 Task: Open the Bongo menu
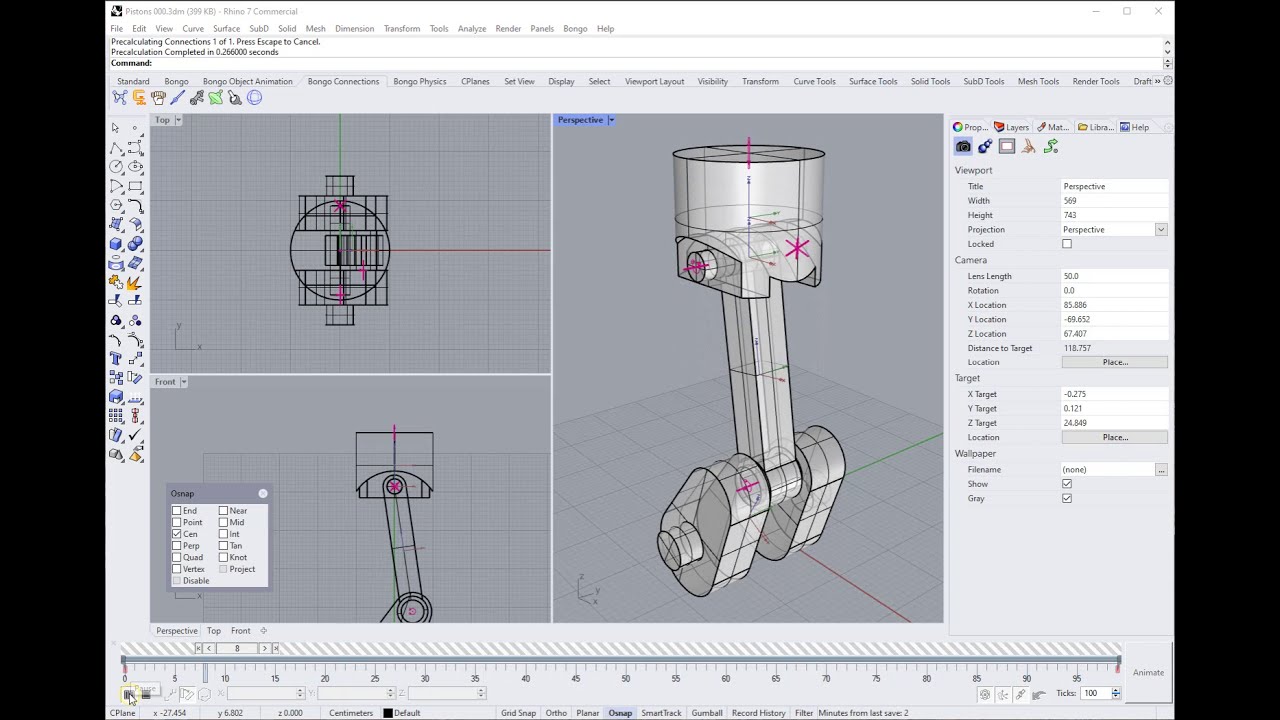tap(575, 29)
